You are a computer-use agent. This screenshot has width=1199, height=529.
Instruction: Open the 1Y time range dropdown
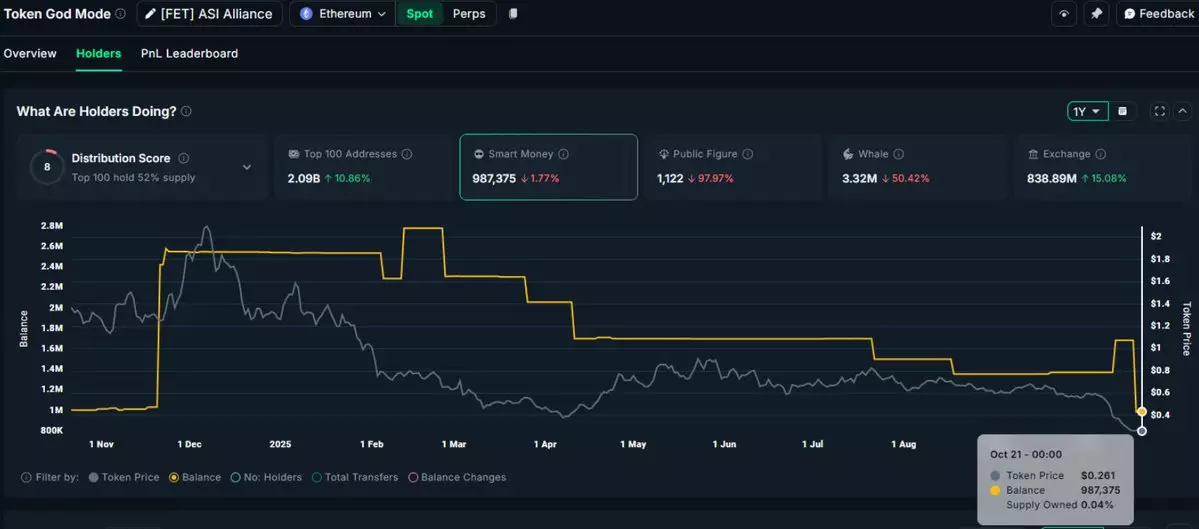coord(1087,111)
